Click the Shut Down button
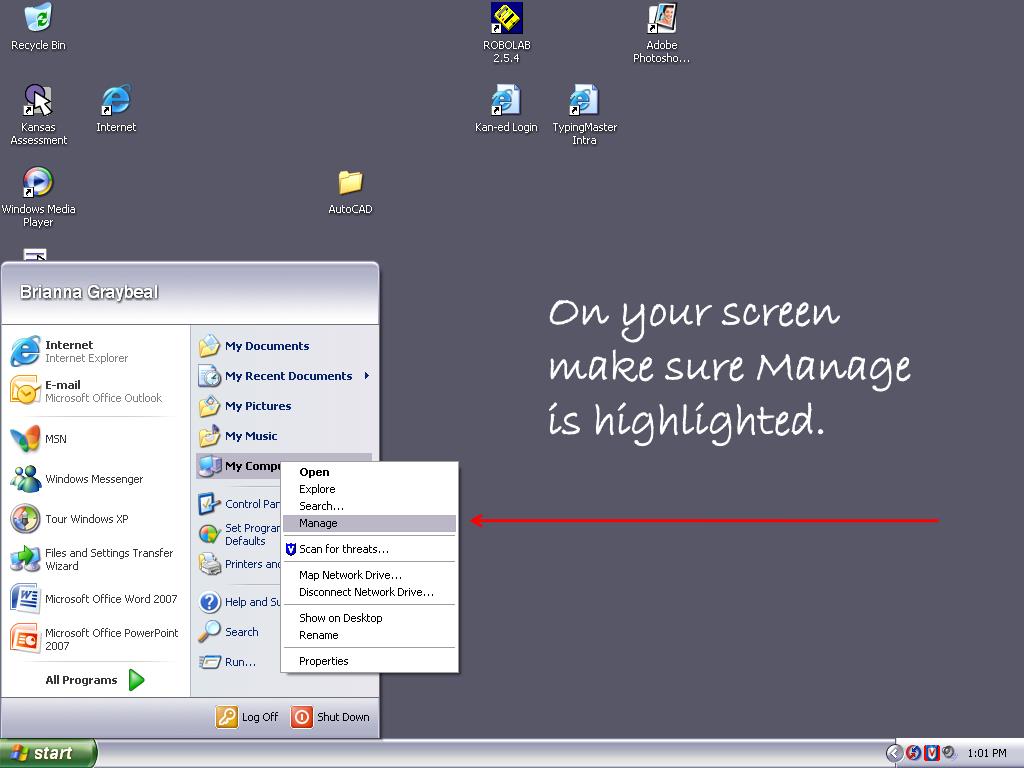 [x=330, y=717]
